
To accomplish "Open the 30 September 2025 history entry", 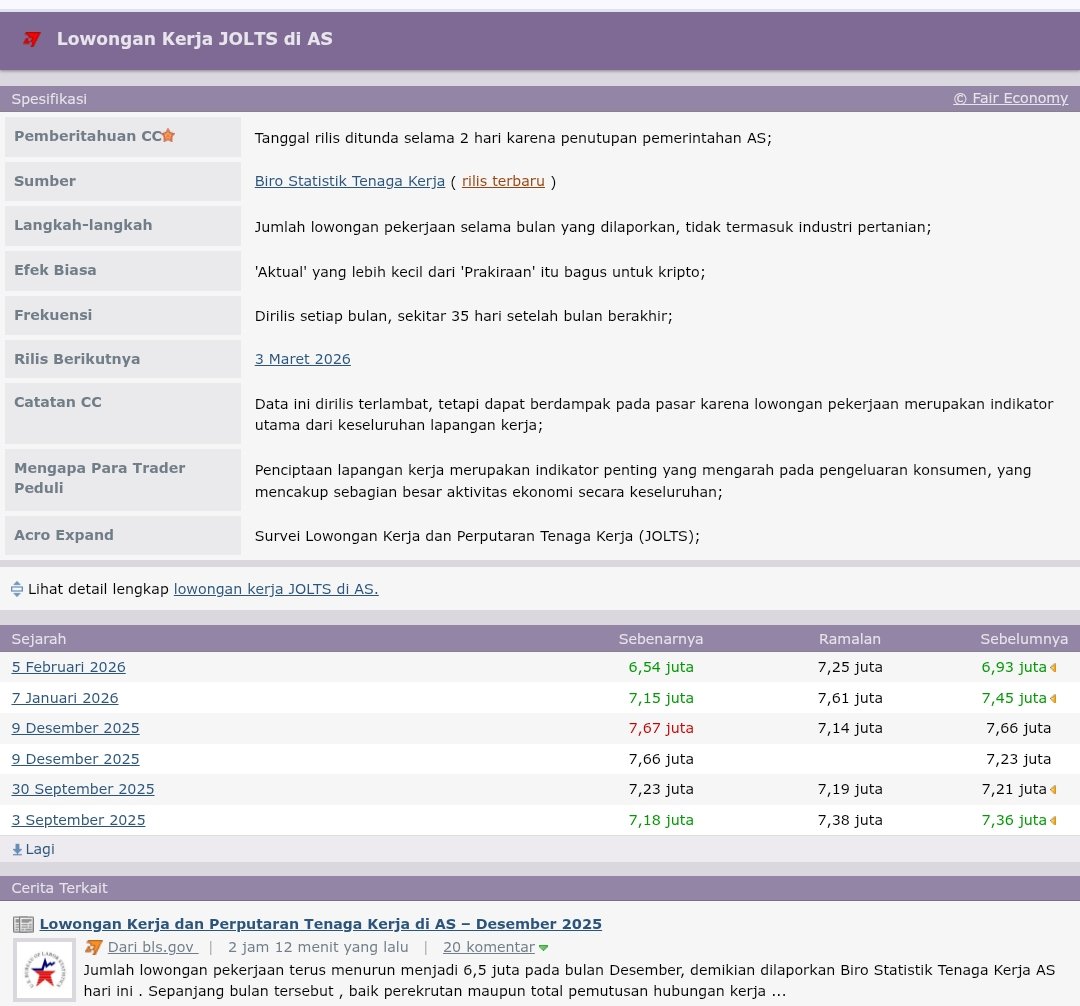I will coord(83,789).
